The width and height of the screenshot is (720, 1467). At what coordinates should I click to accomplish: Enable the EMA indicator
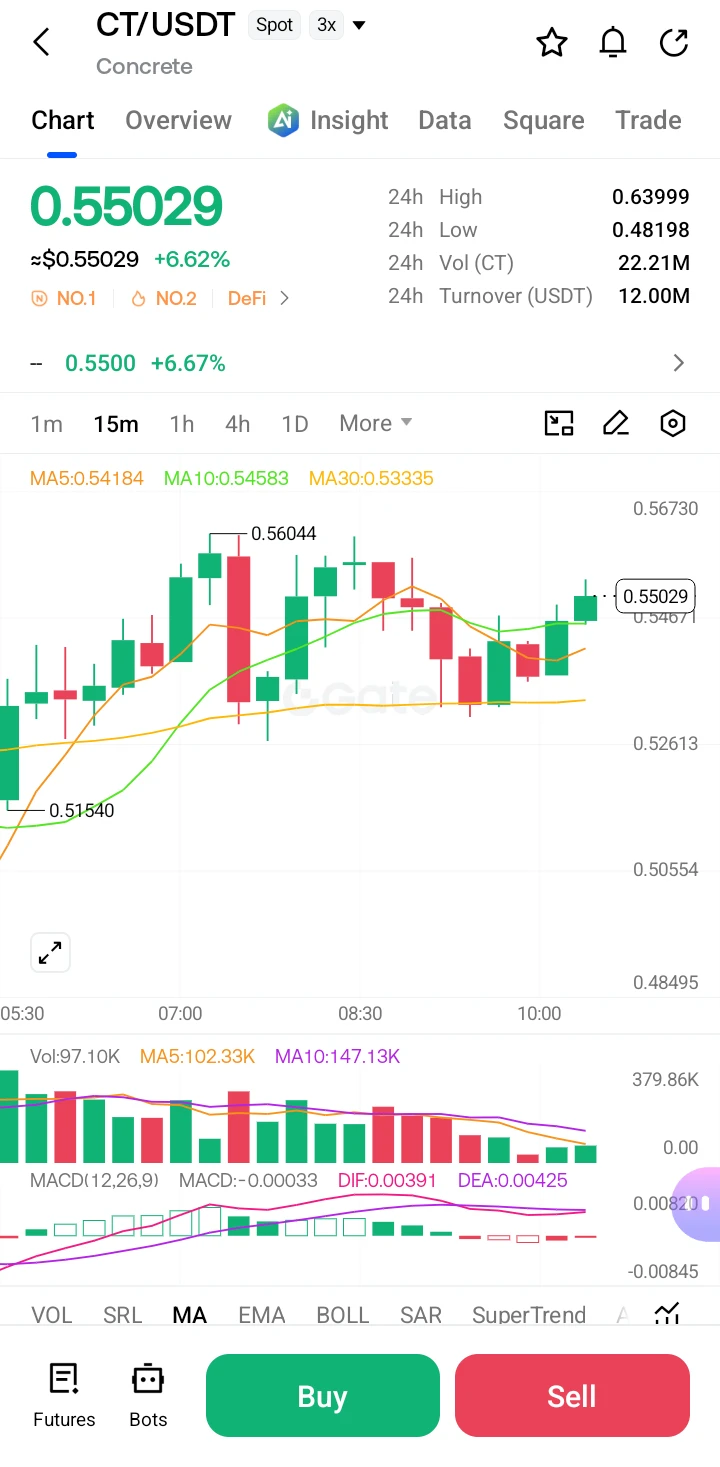(x=262, y=1314)
